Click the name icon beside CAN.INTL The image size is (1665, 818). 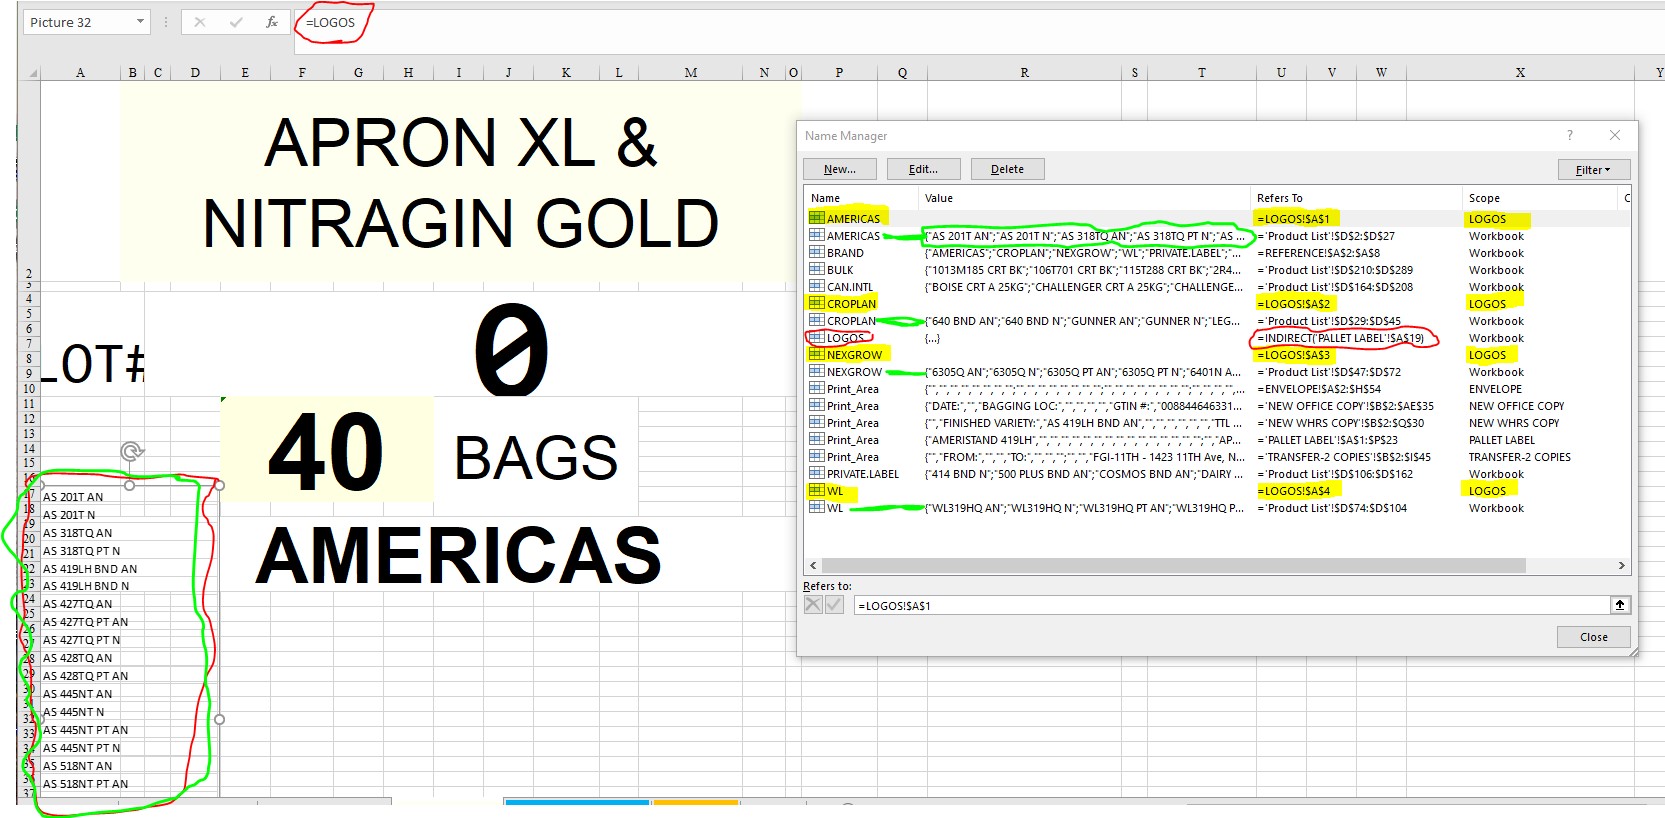[x=817, y=287]
